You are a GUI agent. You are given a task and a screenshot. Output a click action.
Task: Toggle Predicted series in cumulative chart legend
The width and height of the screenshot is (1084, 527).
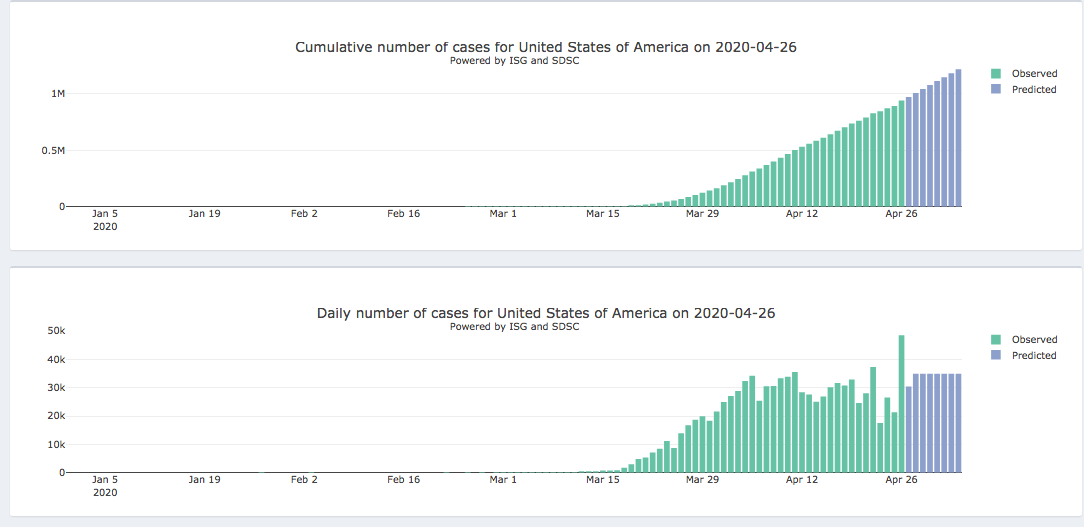[1034, 90]
